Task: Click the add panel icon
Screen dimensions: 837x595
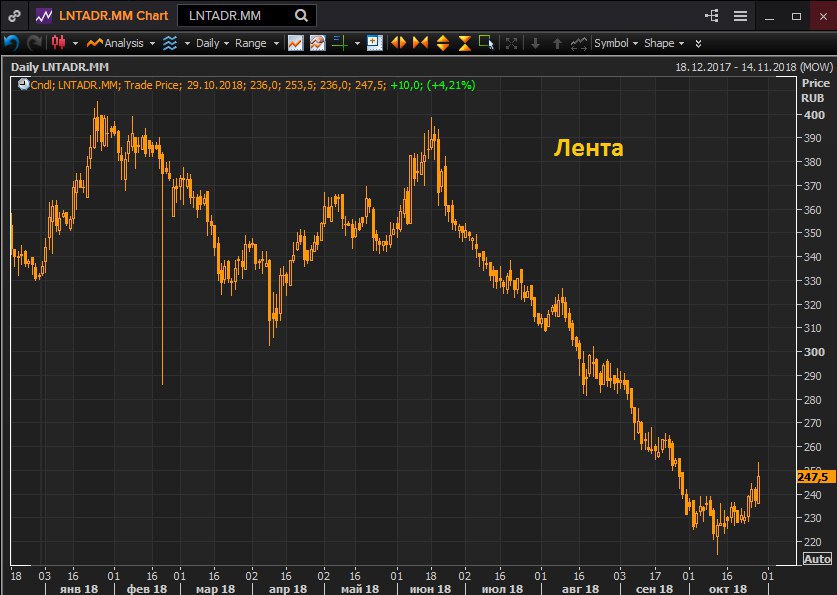Action: point(375,43)
